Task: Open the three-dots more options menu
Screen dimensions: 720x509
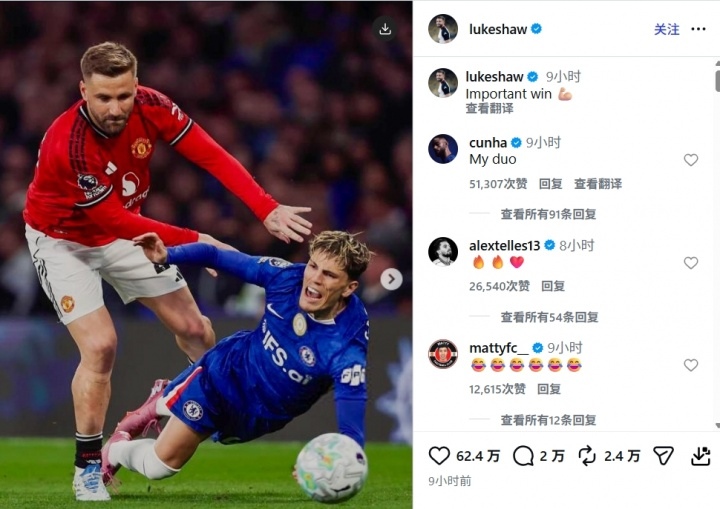Action: coord(698,29)
